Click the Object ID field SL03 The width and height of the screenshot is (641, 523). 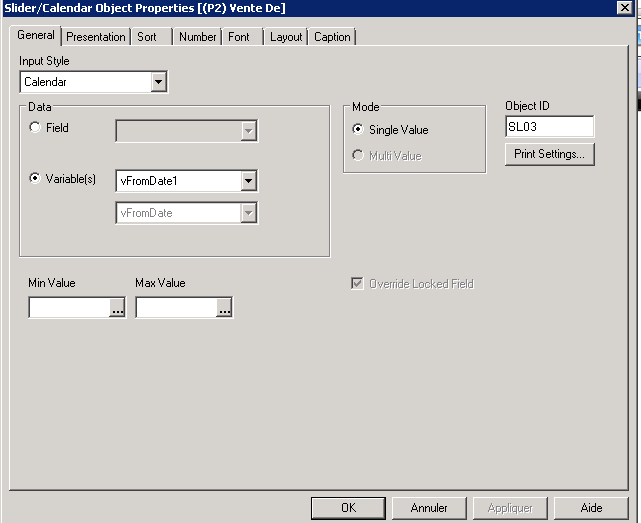click(549, 126)
